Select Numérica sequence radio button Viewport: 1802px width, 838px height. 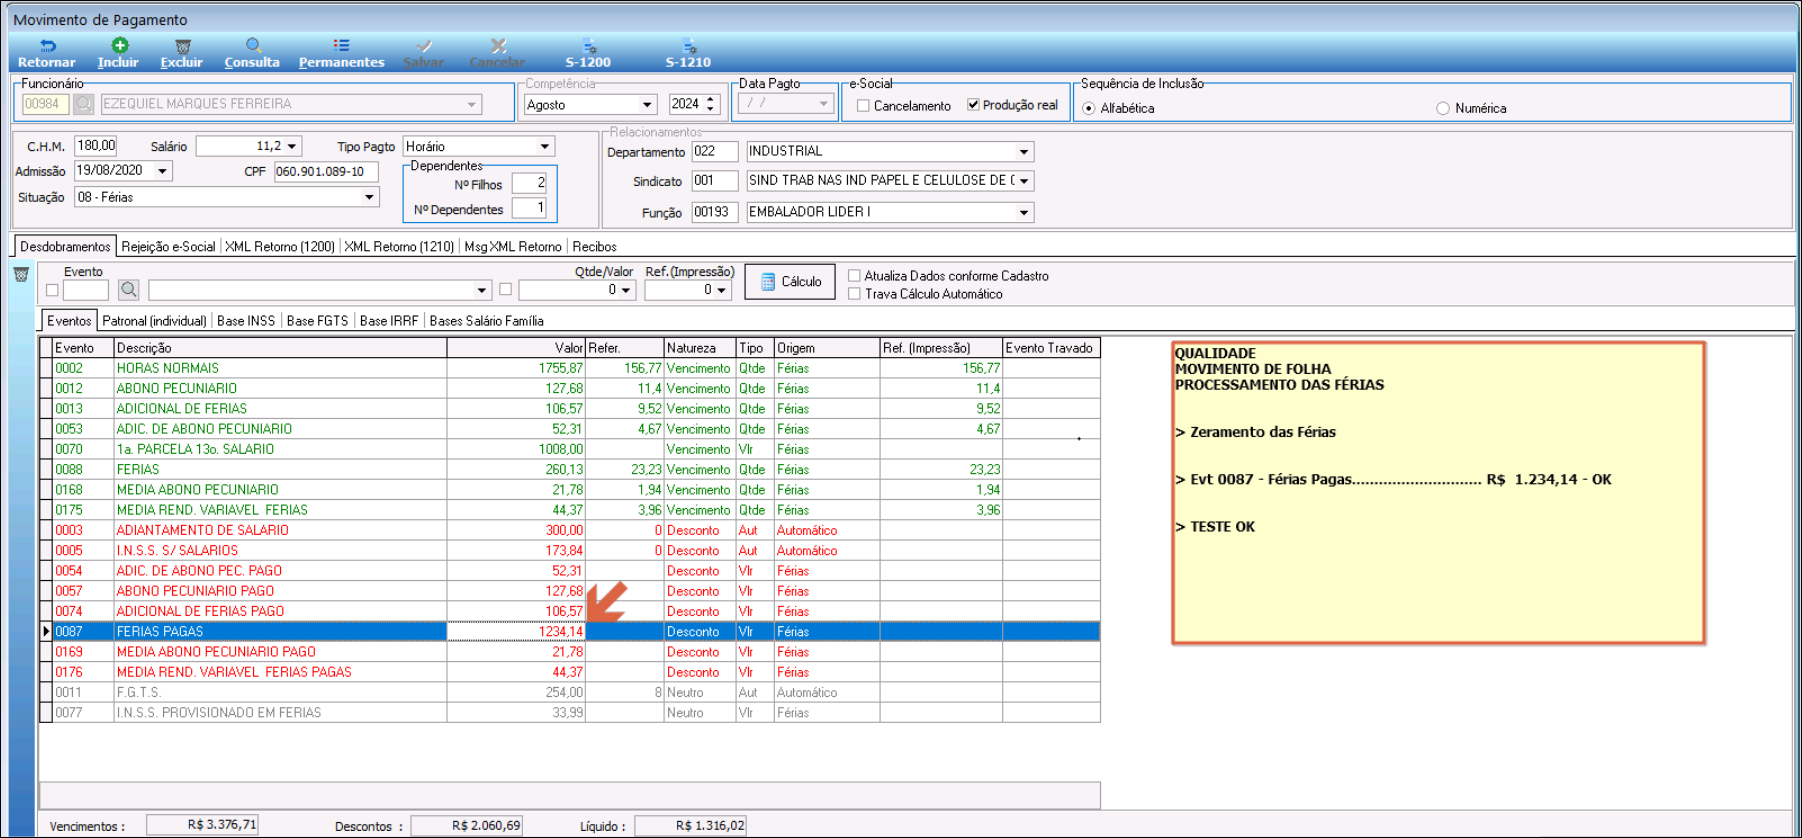point(1443,108)
